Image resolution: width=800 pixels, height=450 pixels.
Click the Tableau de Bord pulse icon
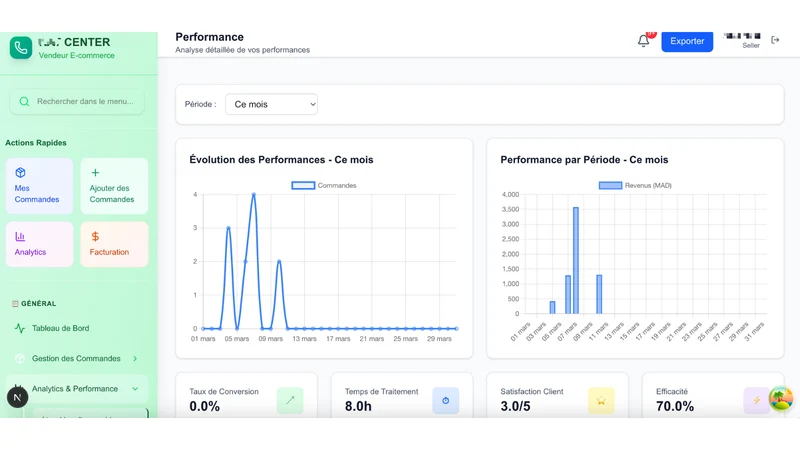(x=20, y=328)
